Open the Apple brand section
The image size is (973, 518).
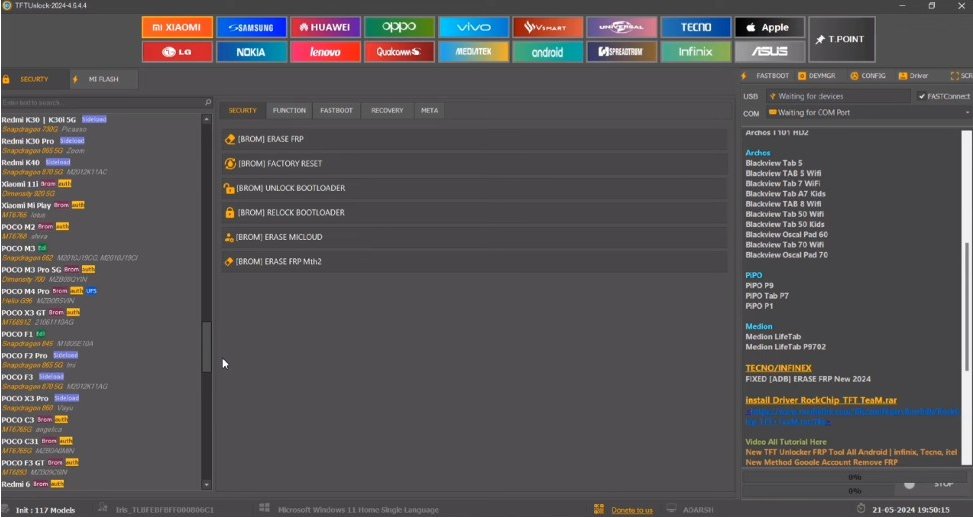pyautogui.click(x=769, y=27)
